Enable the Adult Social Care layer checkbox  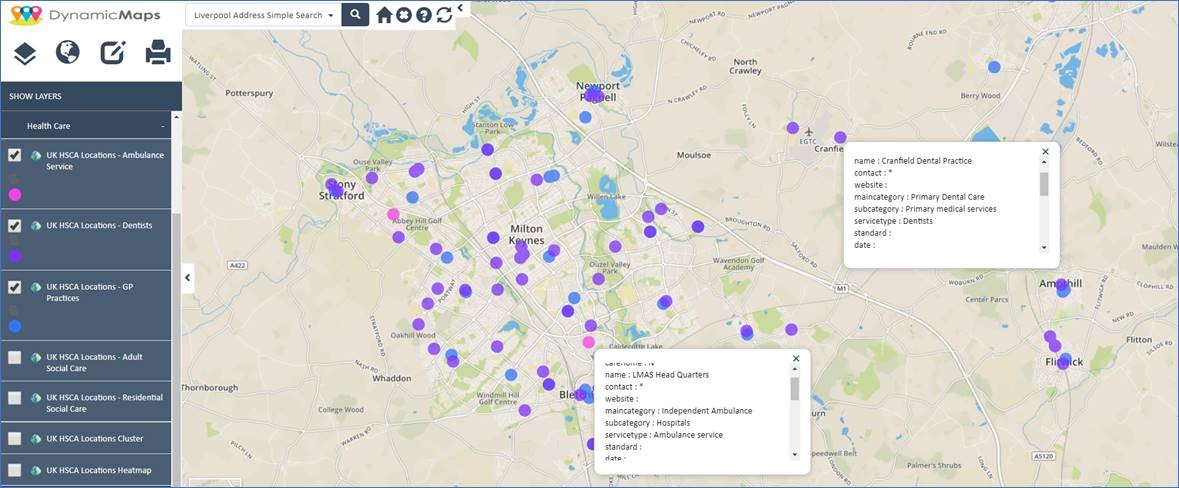point(14,358)
